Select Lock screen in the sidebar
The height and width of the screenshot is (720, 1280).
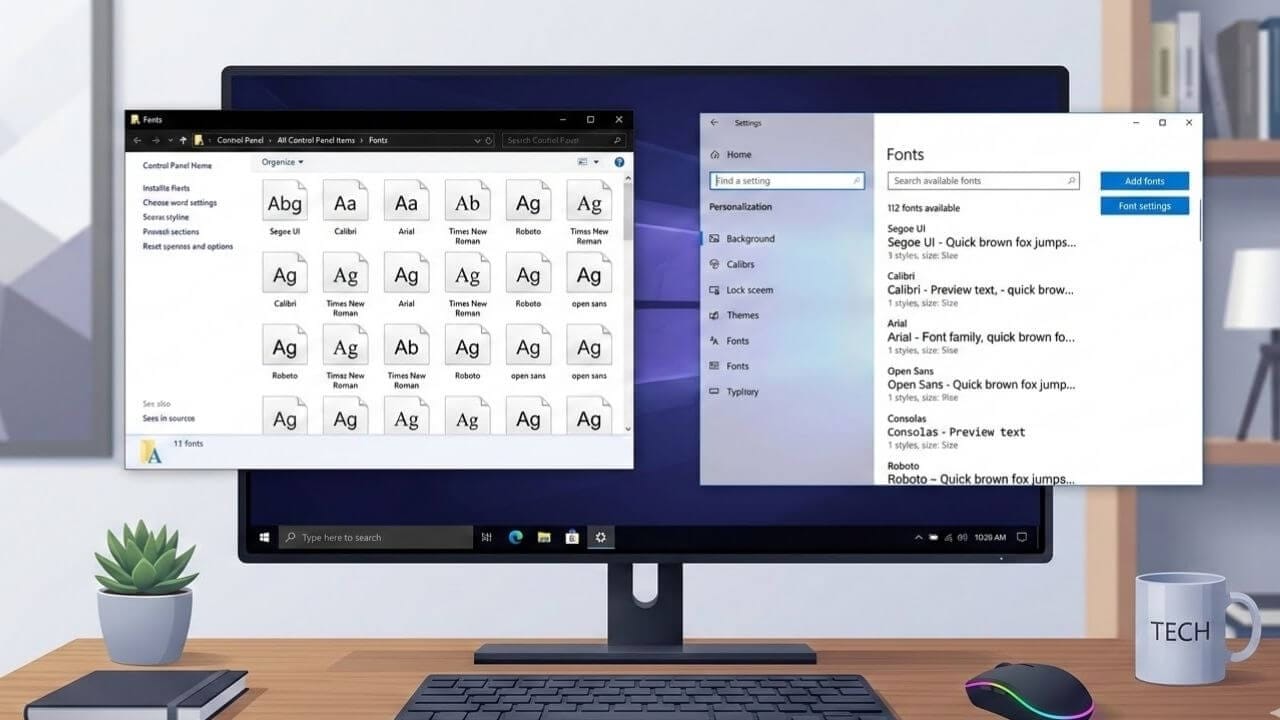[744, 289]
